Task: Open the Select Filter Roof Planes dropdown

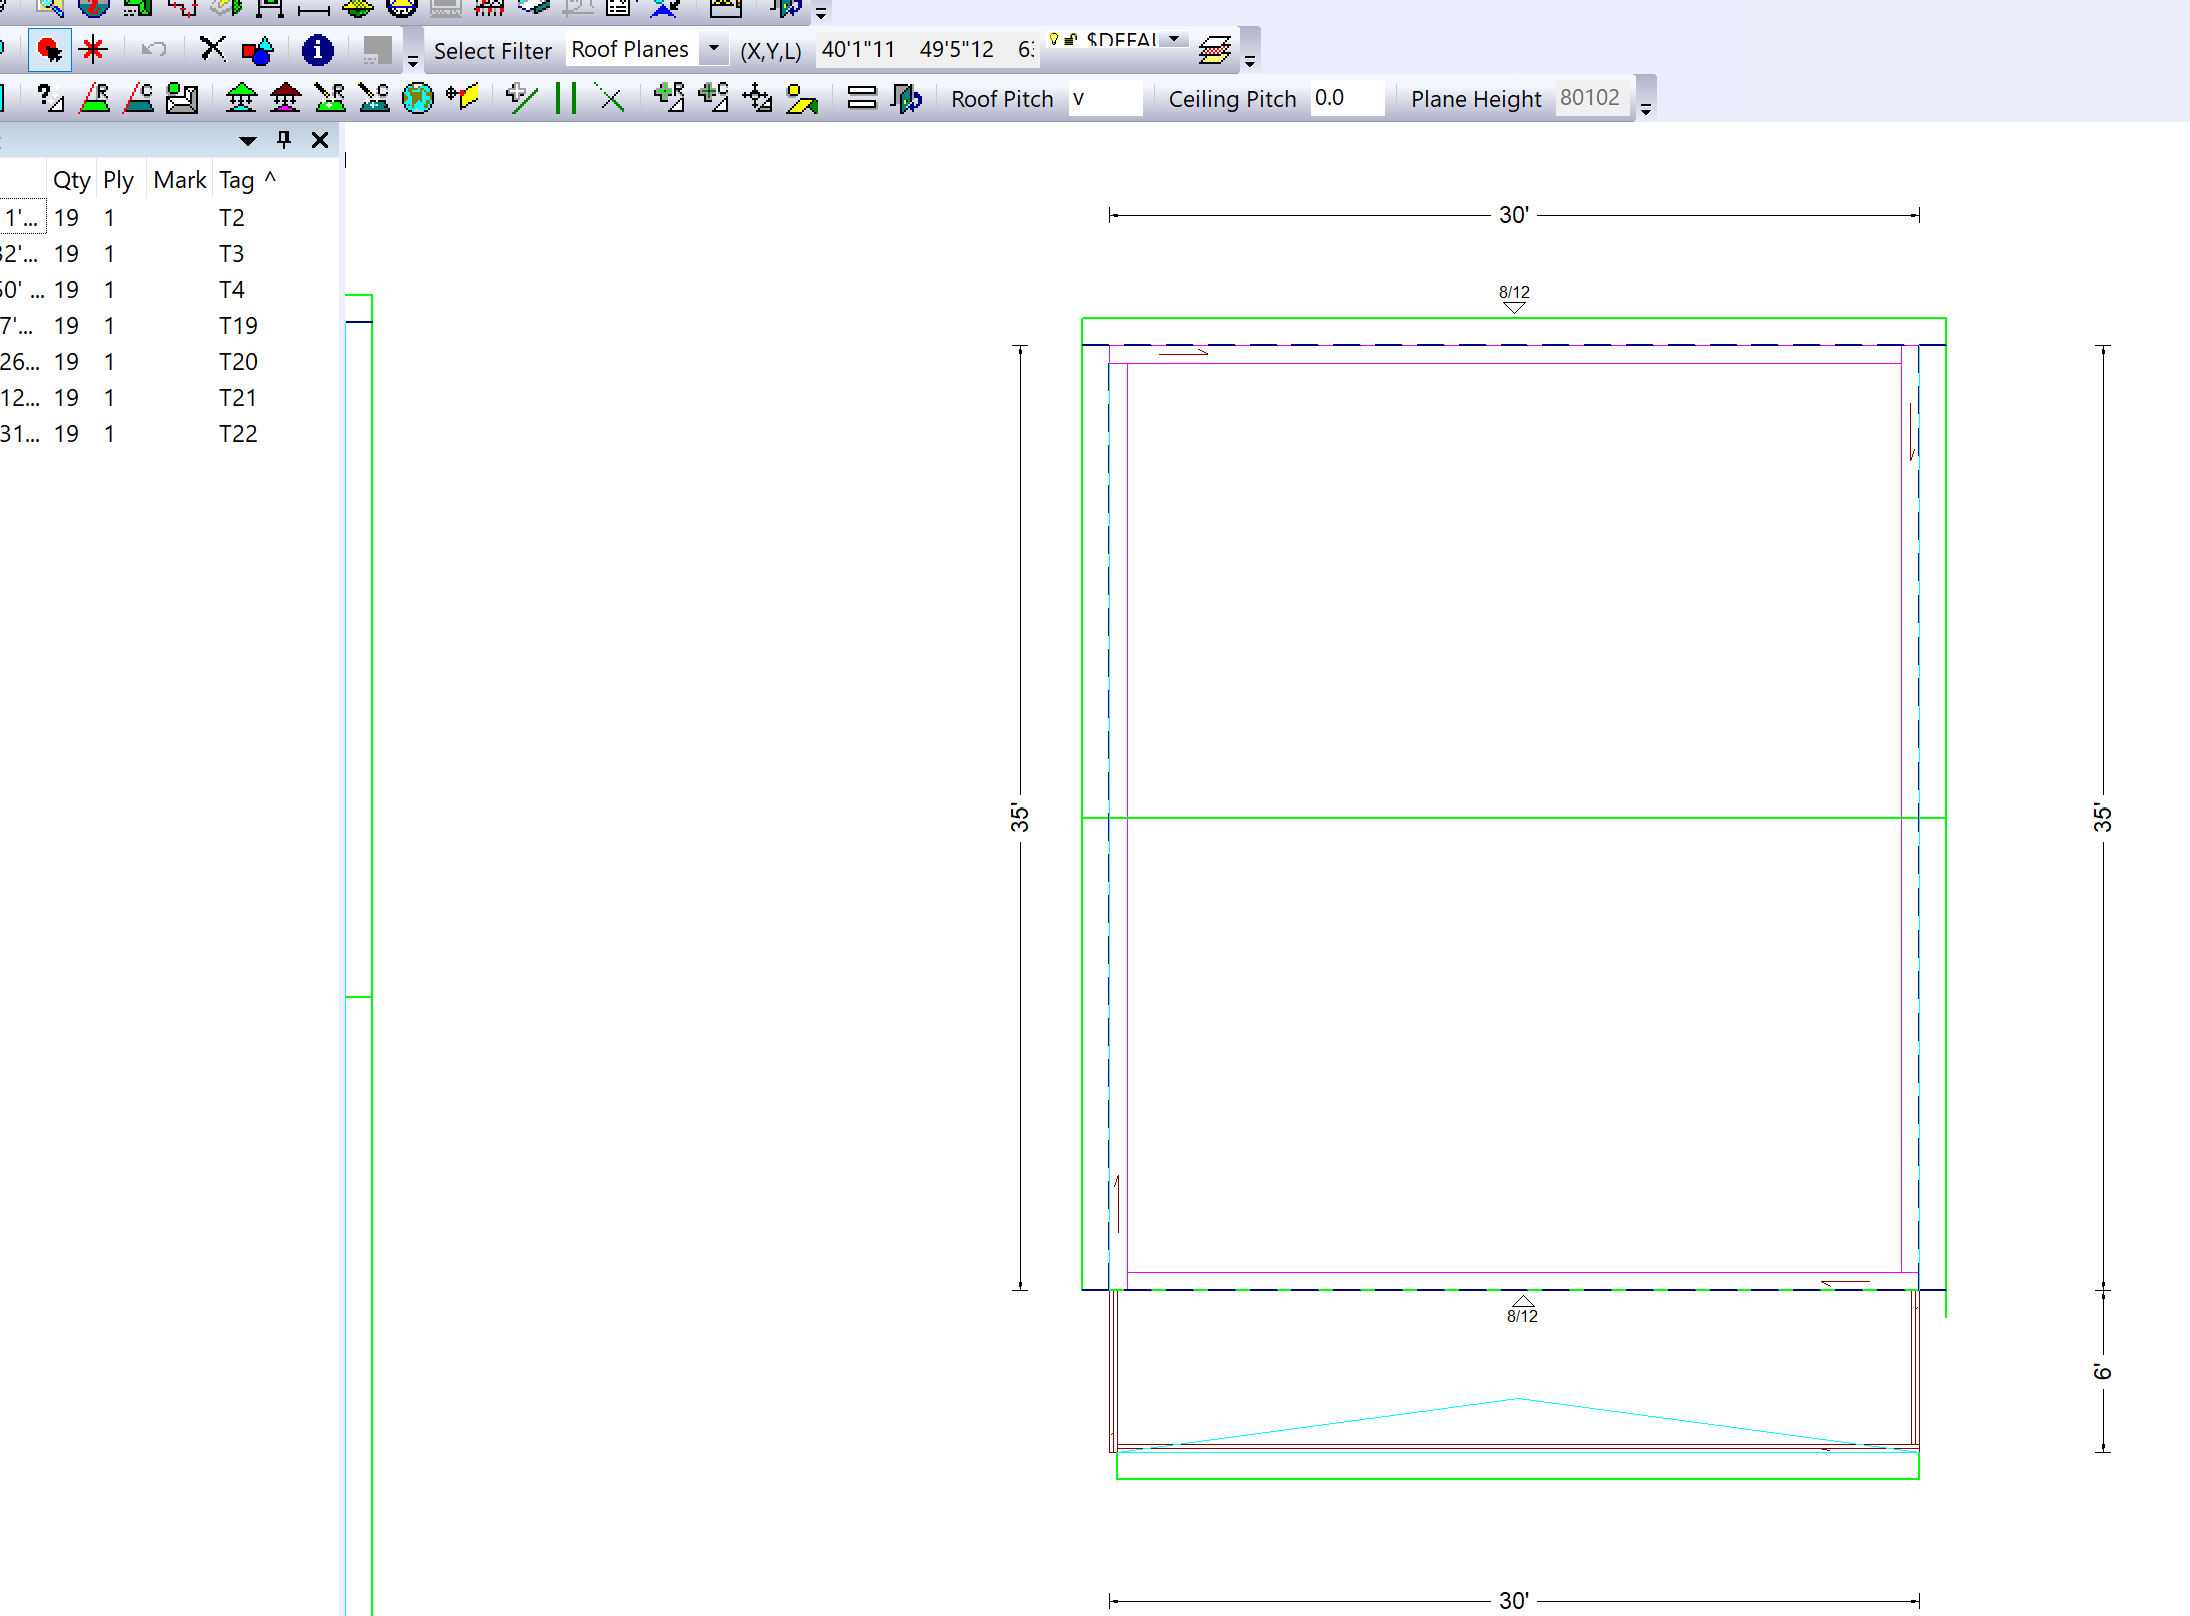Action: (x=713, y=49)
